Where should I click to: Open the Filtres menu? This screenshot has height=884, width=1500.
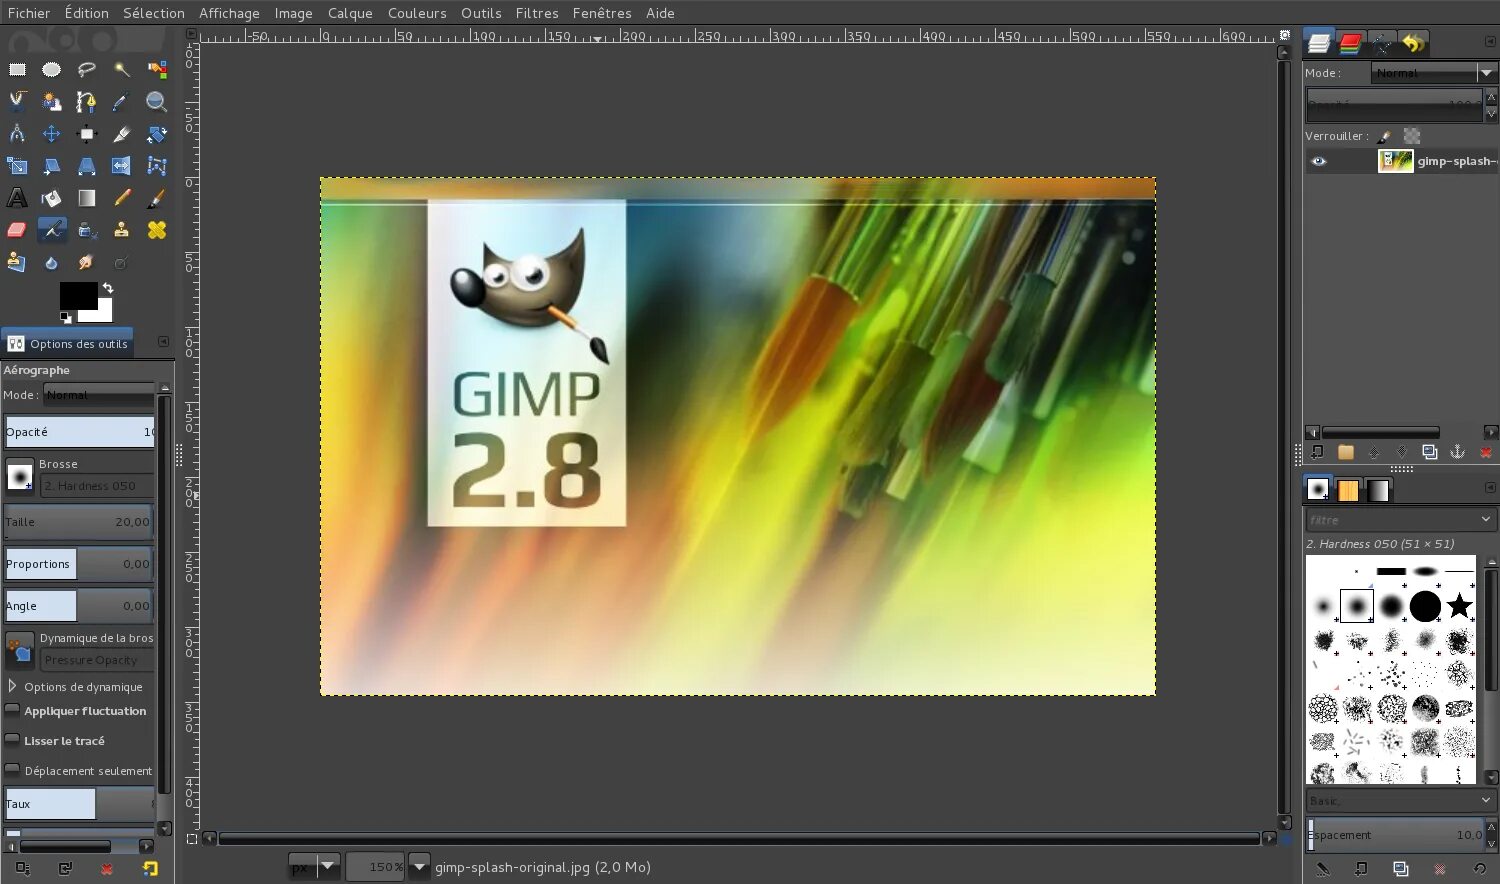tap(537, 13)
